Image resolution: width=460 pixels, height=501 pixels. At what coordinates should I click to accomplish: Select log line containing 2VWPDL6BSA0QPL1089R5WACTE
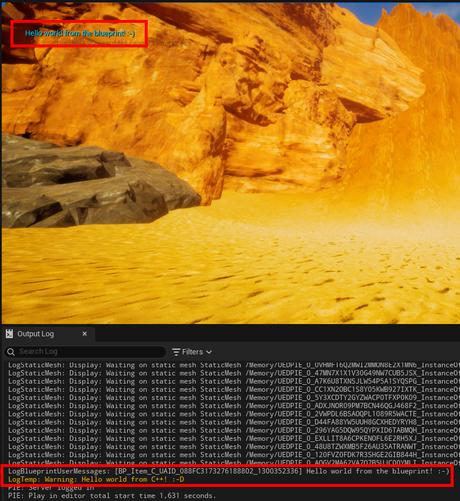point(233,414)
